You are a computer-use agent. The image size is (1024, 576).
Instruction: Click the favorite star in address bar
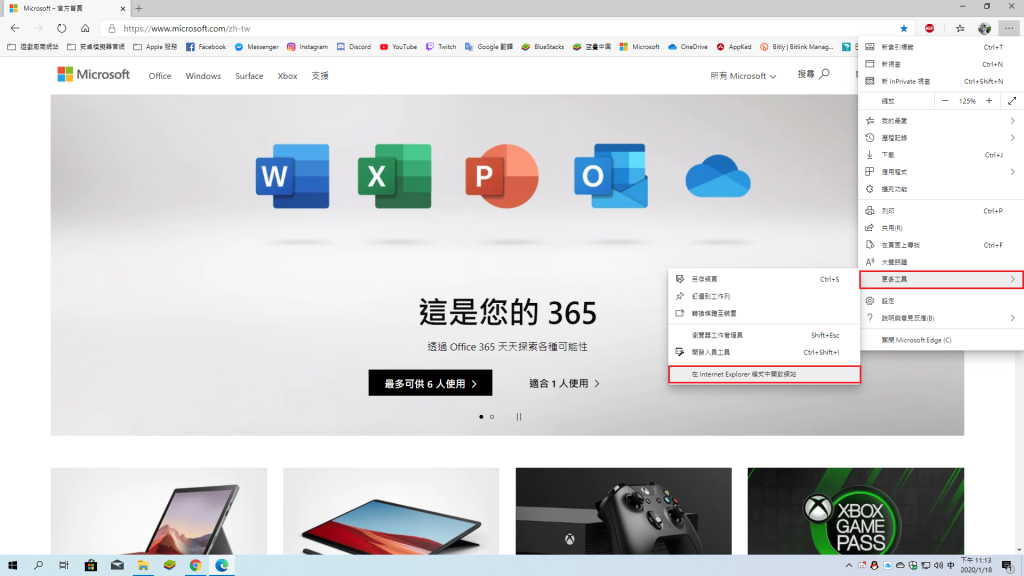pyautogui.click(x=904, y=28)
